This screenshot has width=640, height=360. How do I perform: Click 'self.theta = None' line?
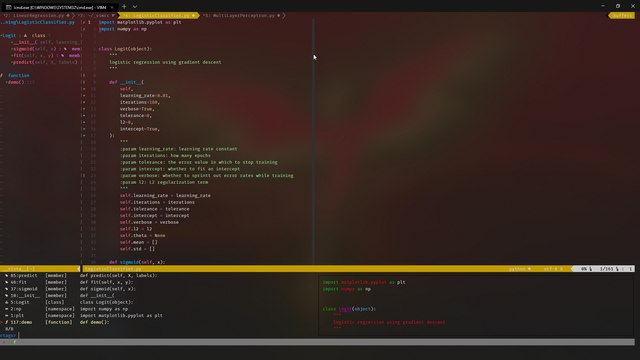(x=142, y=236)
